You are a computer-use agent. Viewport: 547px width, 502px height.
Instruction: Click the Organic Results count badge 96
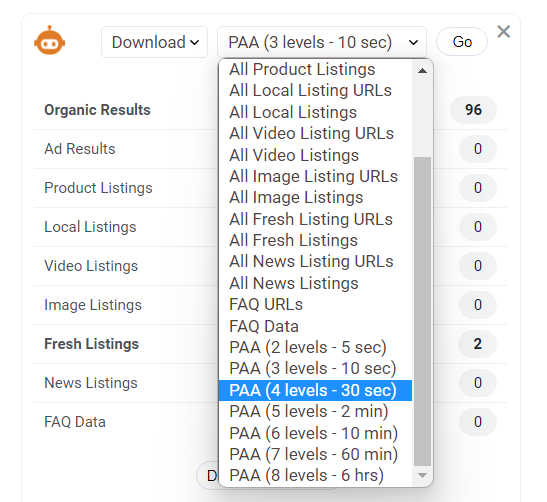(x=473, y=110)
